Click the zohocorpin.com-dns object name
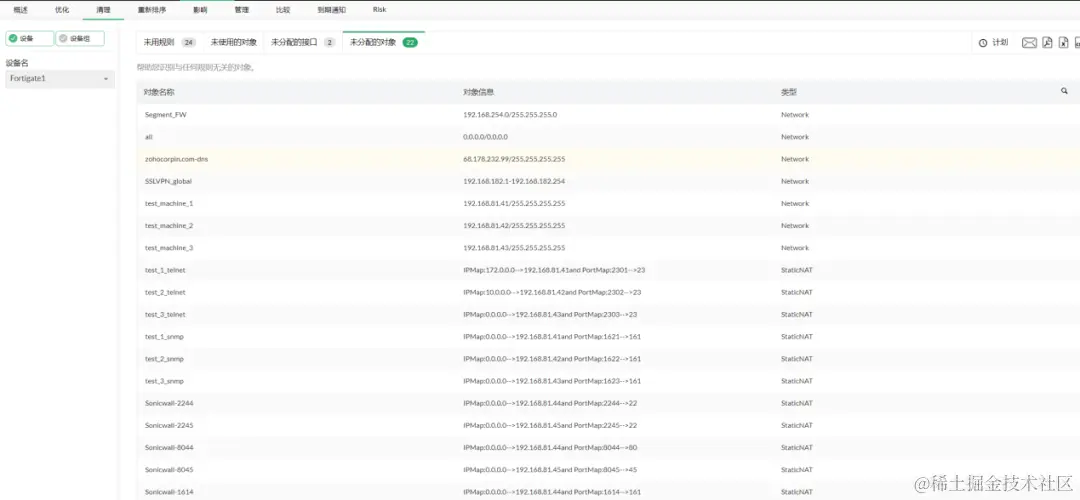Image resolution: width=1080 pixels, height=500 pixels. point(176,159)
